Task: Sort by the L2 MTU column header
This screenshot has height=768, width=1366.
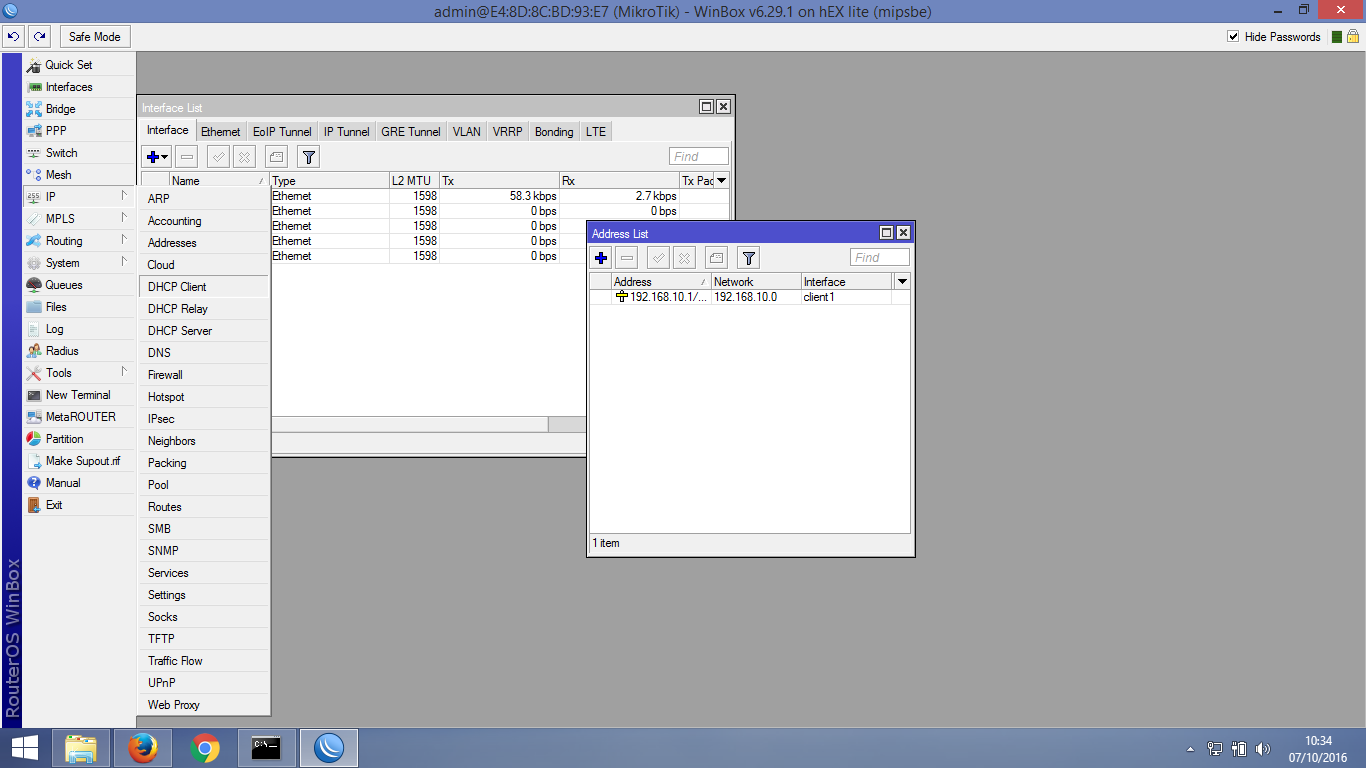Action: (414, 181)
